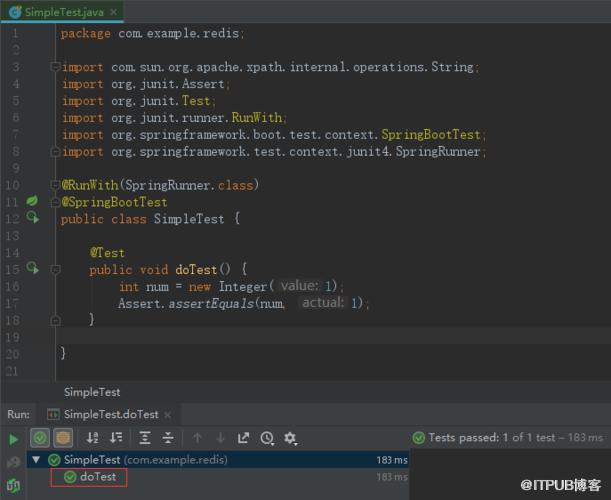Sort test results by duration
Screen dimensions: 611x500
click(x=116, y=438)
